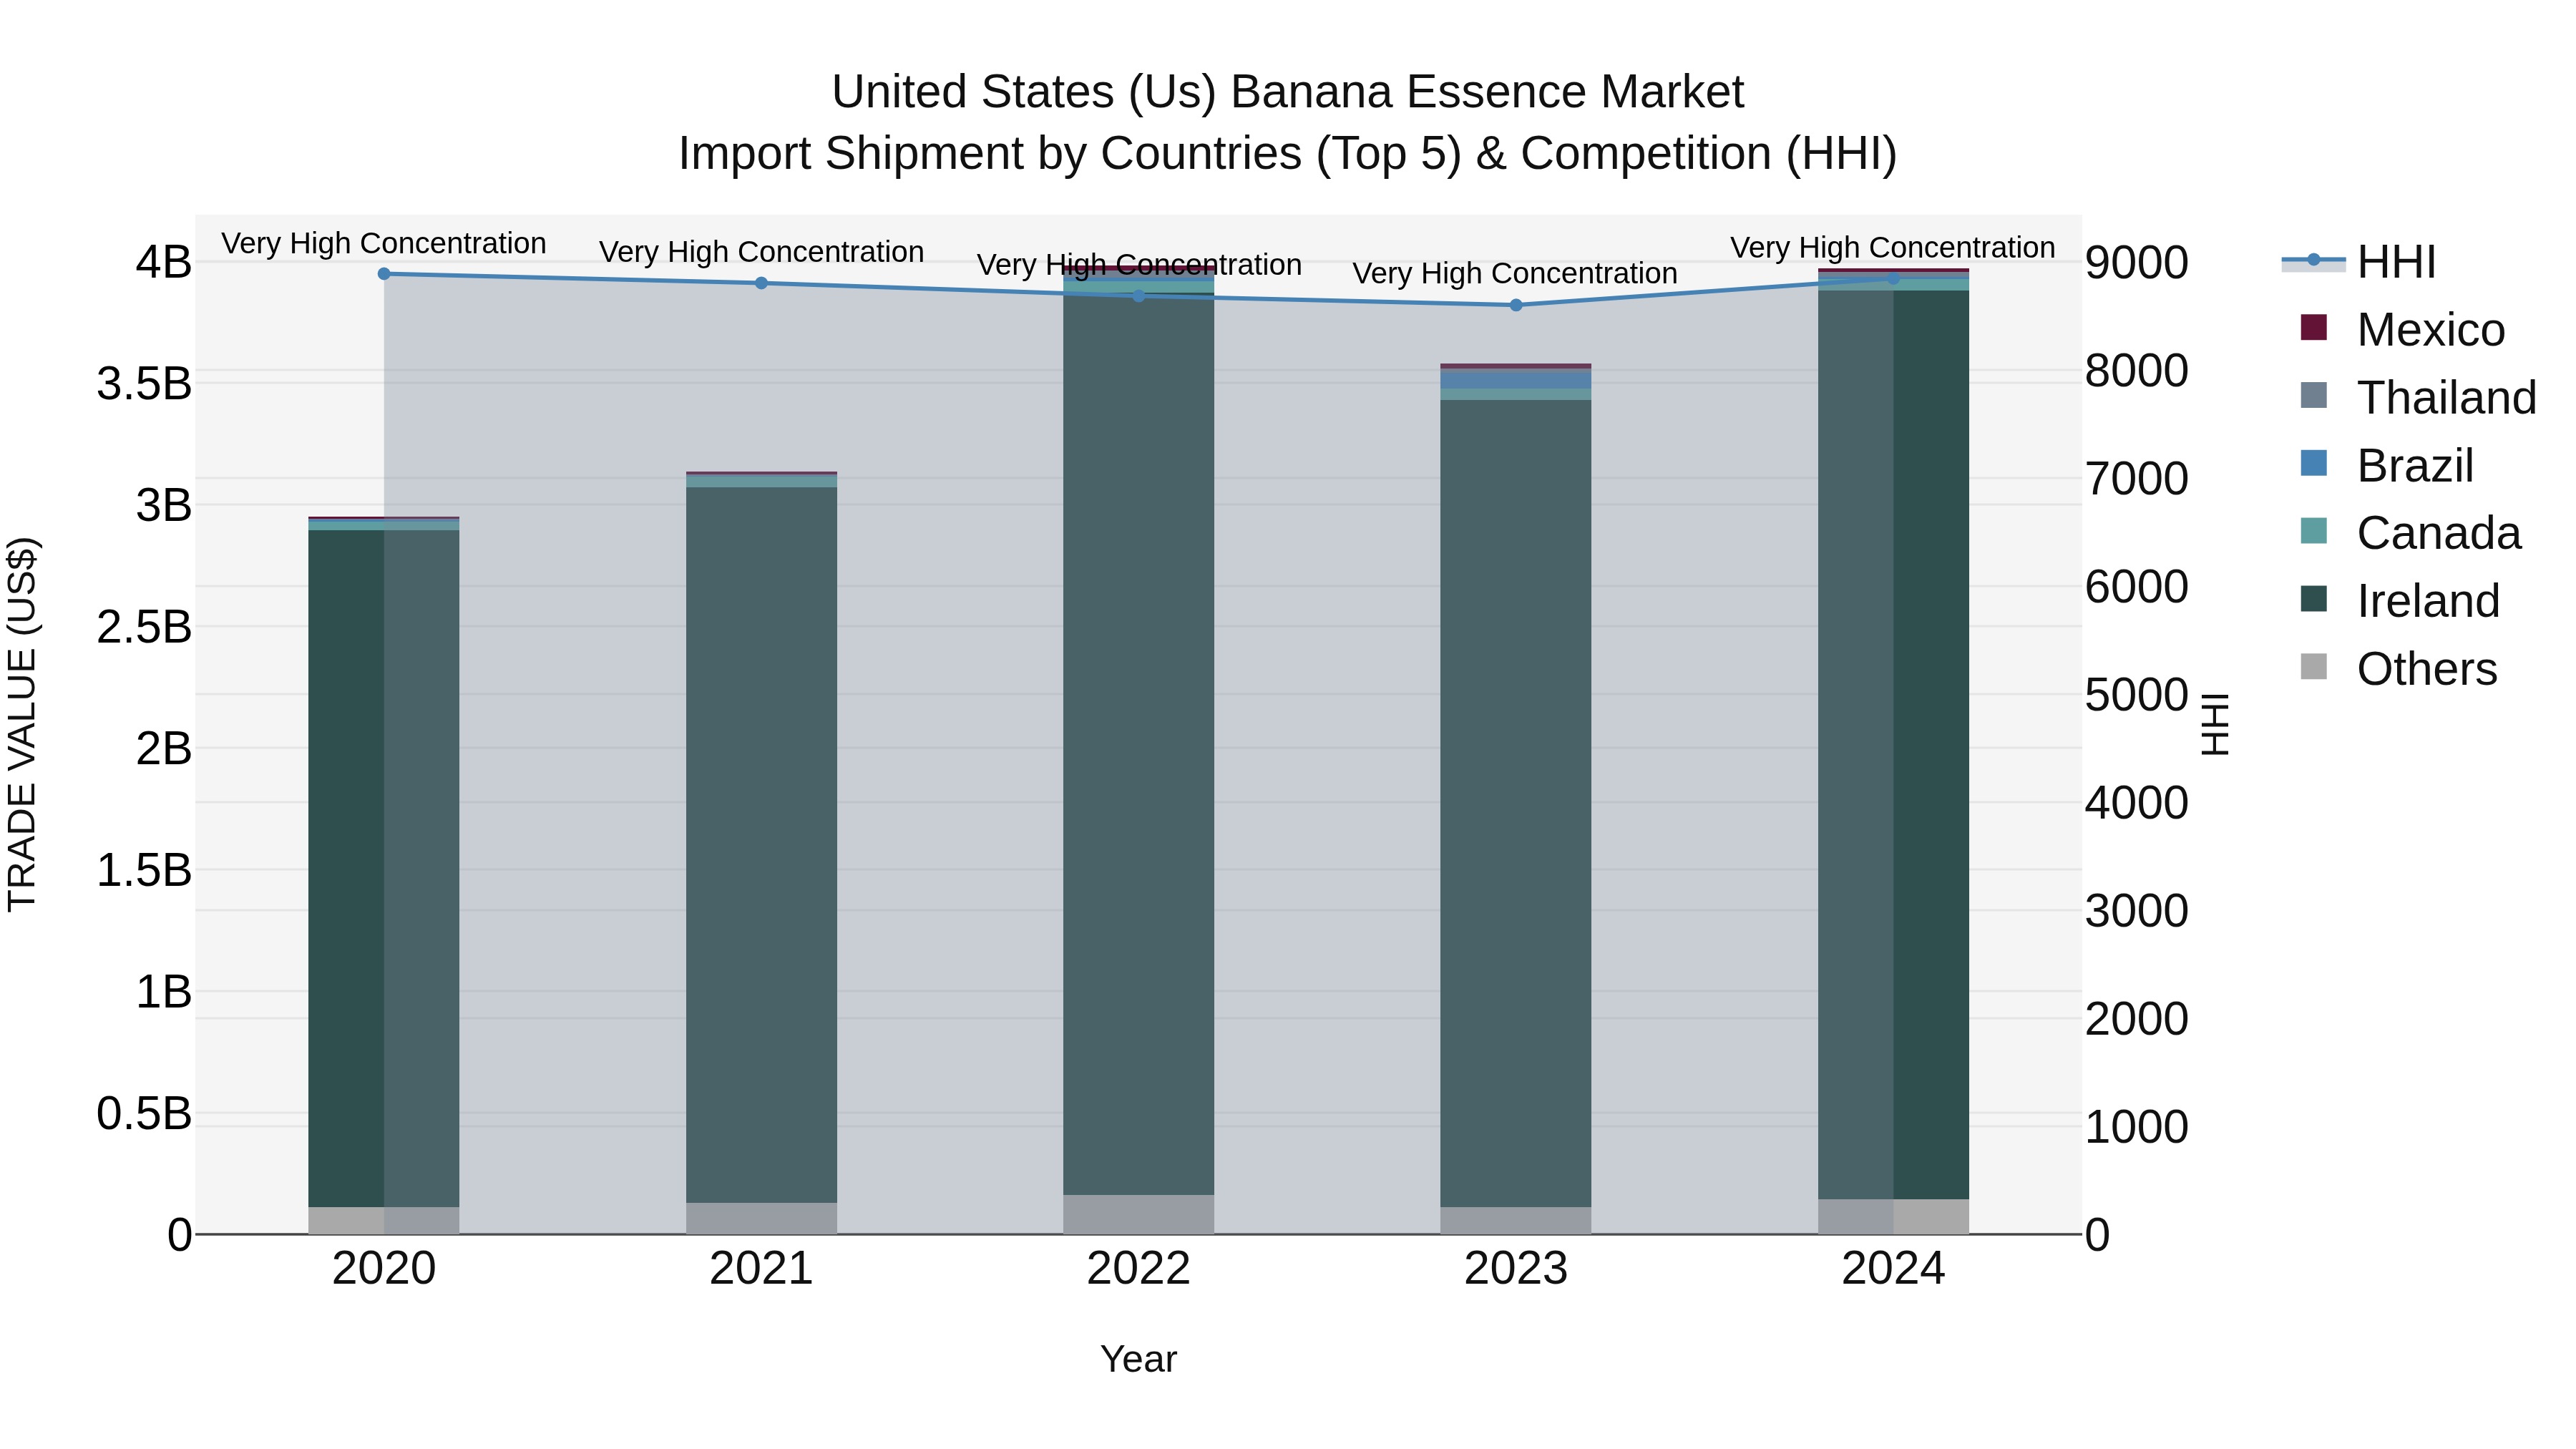Click the 2021 Ireland bar segment
The image size is (2576, 1449).
761,845
